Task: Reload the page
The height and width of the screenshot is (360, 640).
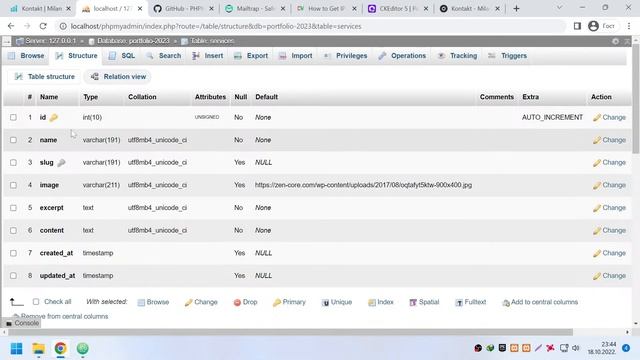Action: click(43, 26)
